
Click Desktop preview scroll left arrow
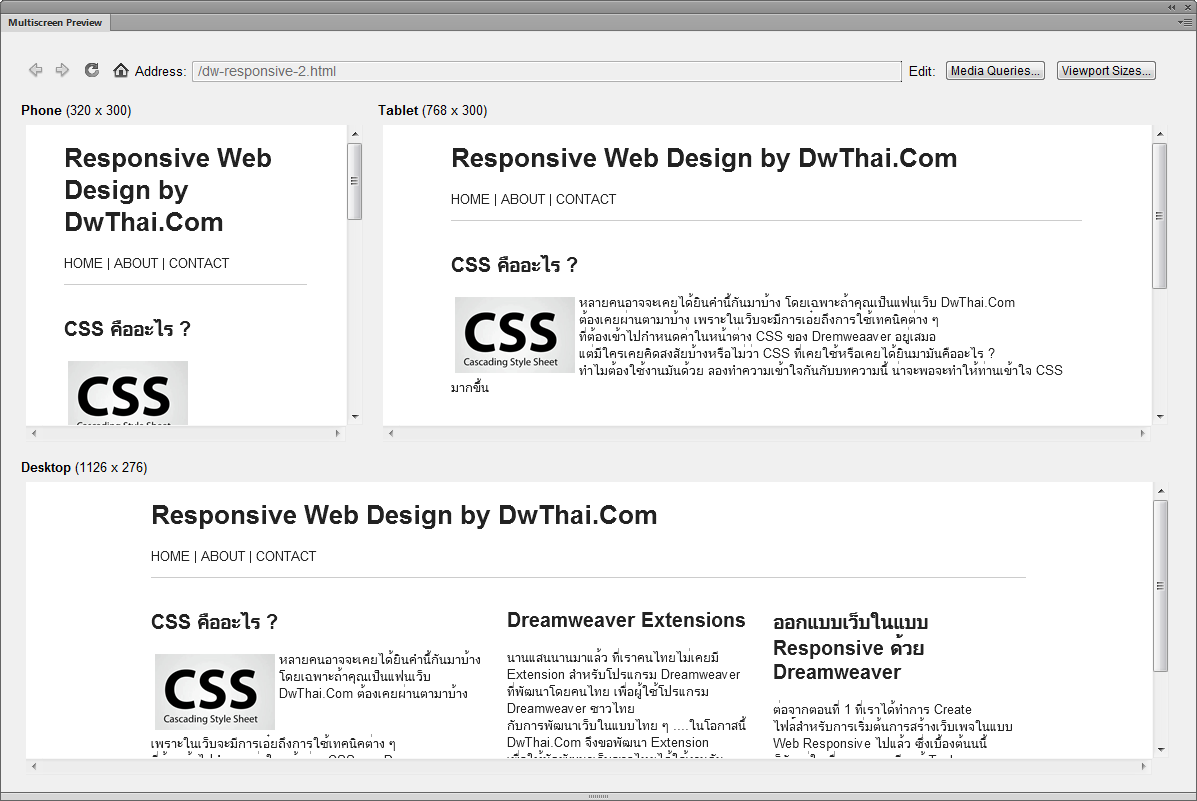(x=34, y=766)
